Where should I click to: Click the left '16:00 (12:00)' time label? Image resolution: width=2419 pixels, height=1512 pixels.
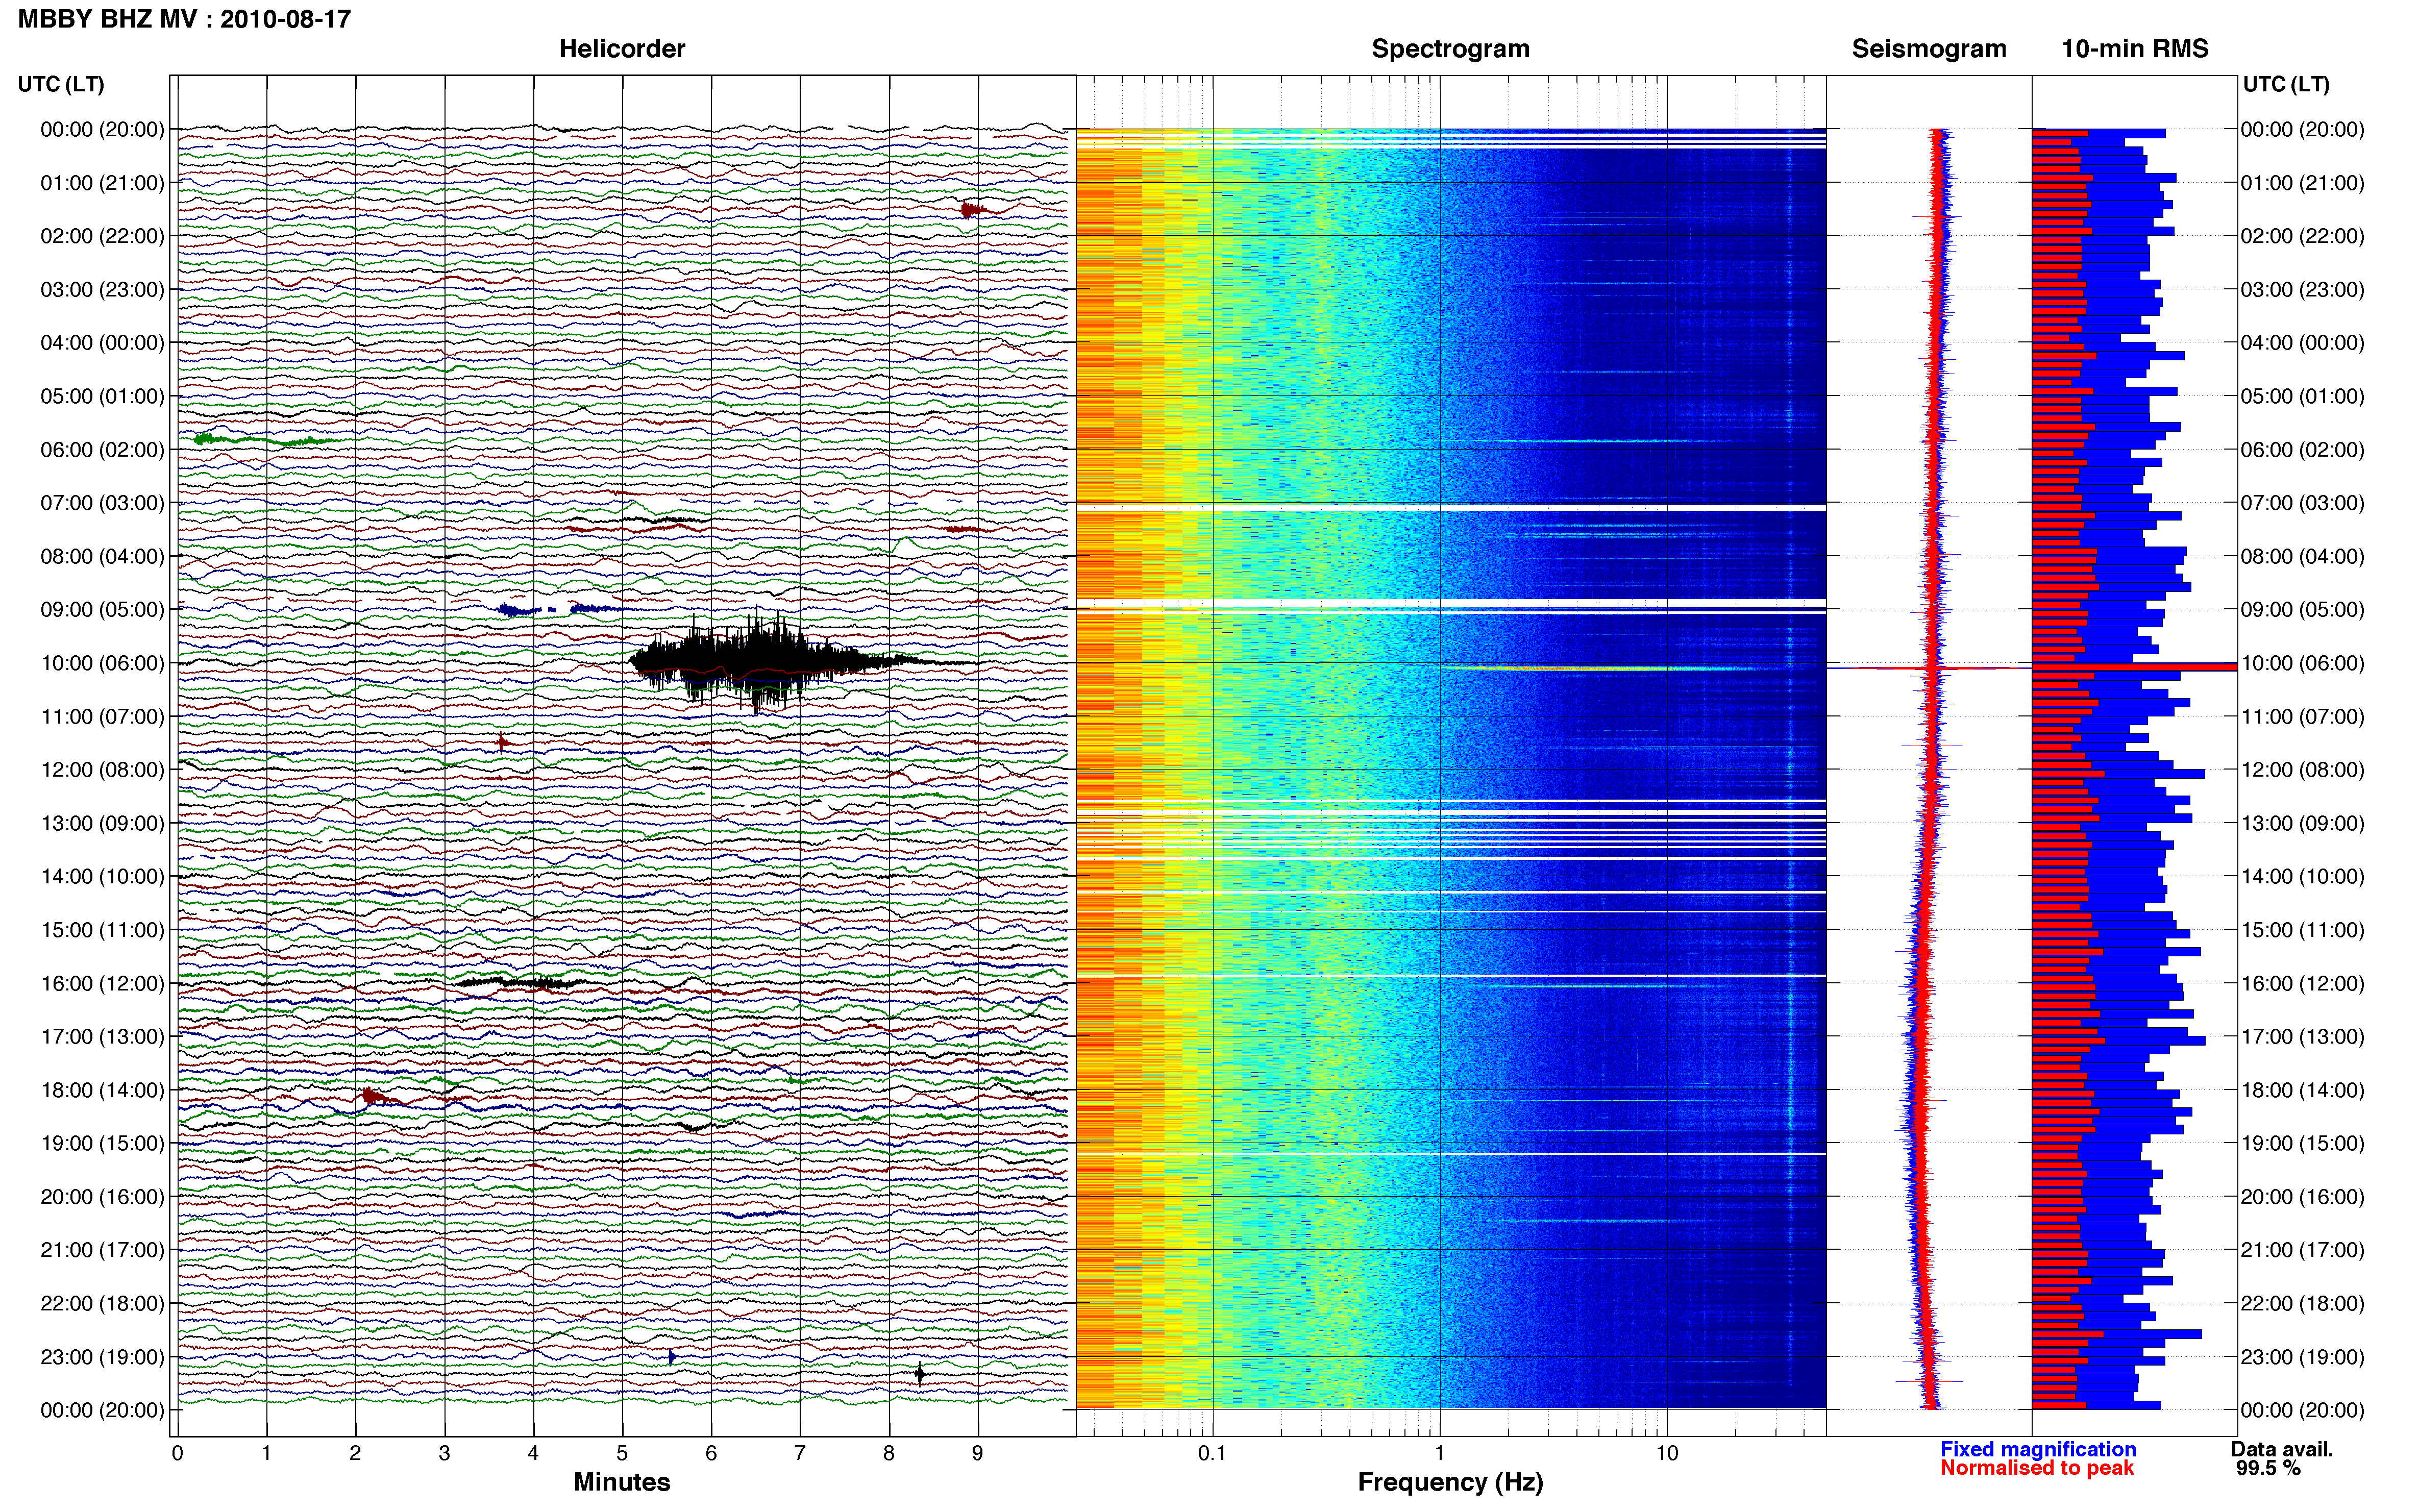tap(102, 983)
